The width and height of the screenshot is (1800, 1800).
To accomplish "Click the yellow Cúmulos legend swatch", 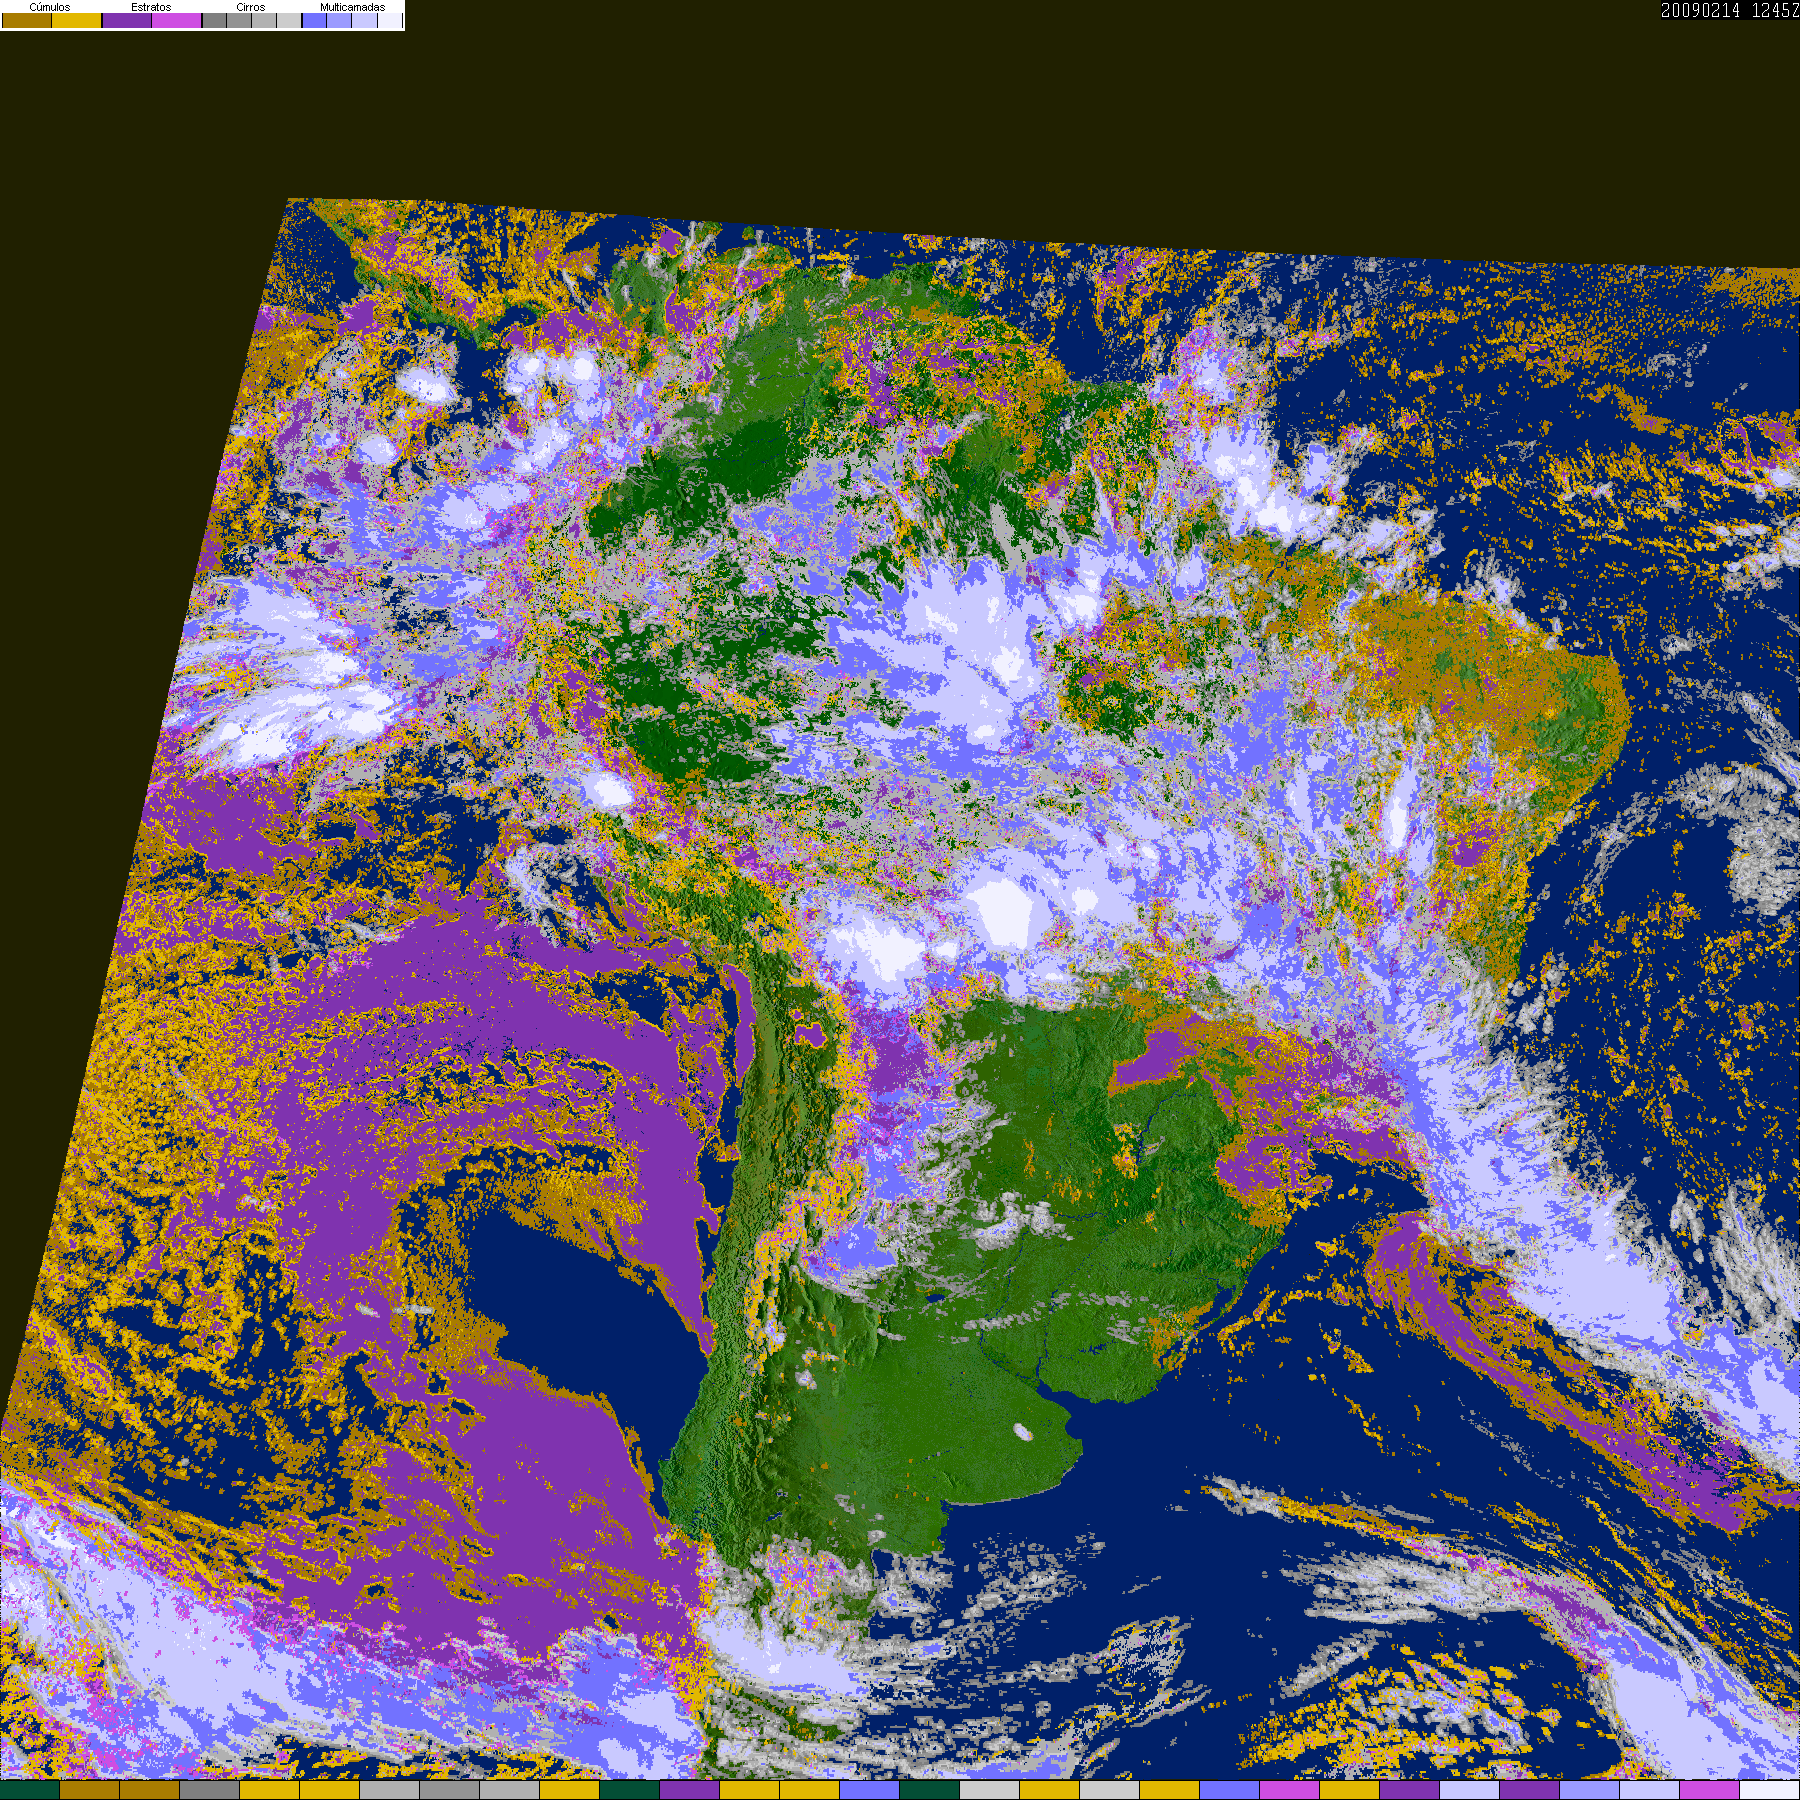I will 76,20.
